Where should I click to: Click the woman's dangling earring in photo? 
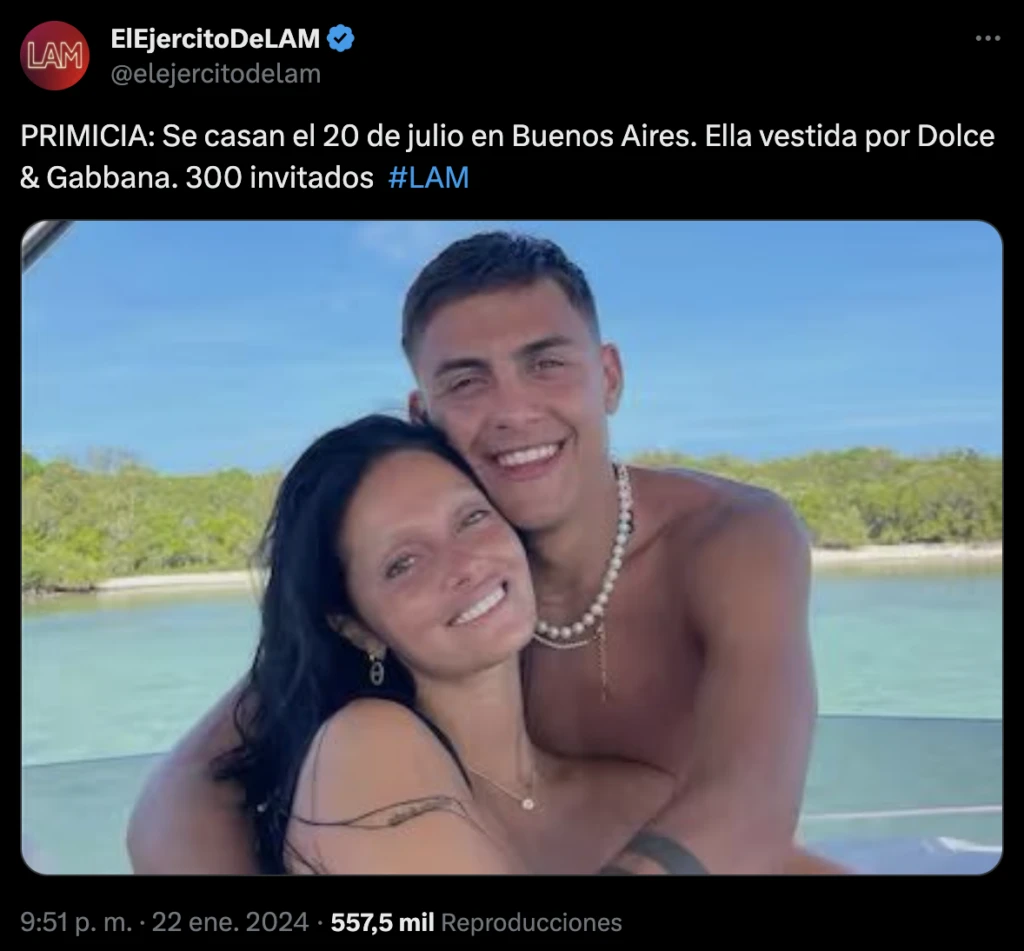(376, 666)
